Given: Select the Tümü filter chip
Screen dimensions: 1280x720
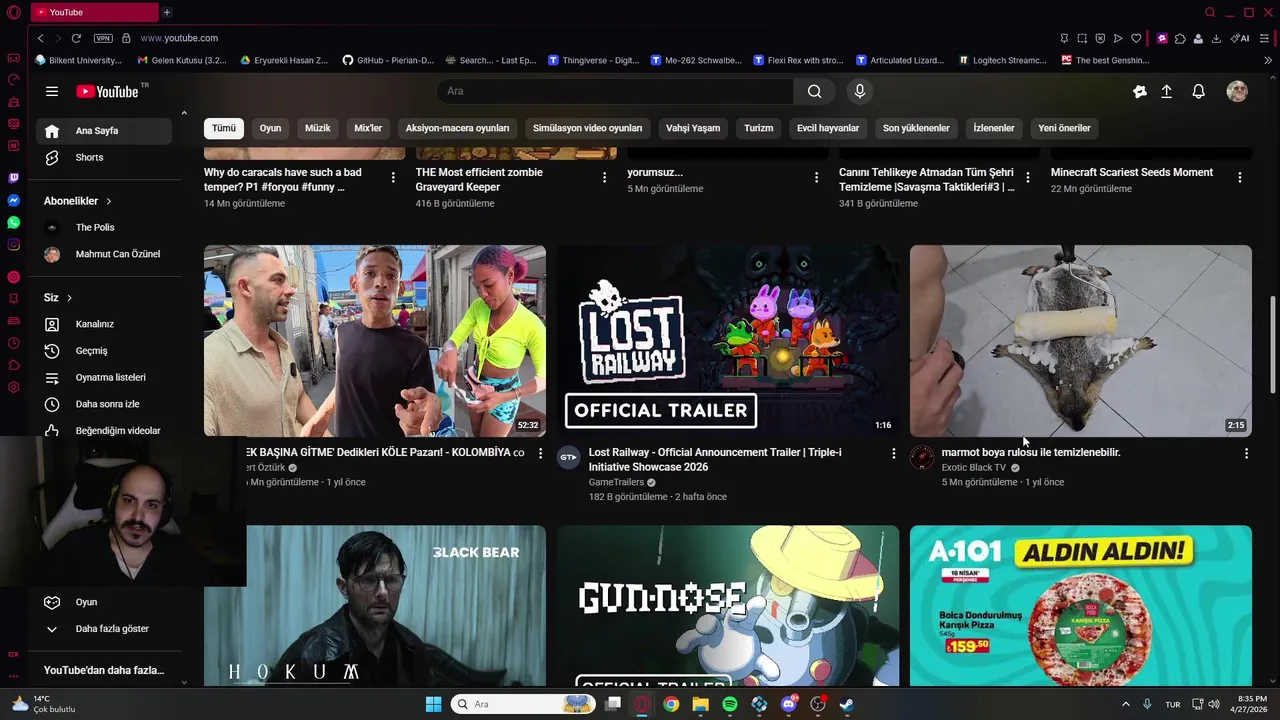Looking at the screenshot, I should tap(224, 128).
